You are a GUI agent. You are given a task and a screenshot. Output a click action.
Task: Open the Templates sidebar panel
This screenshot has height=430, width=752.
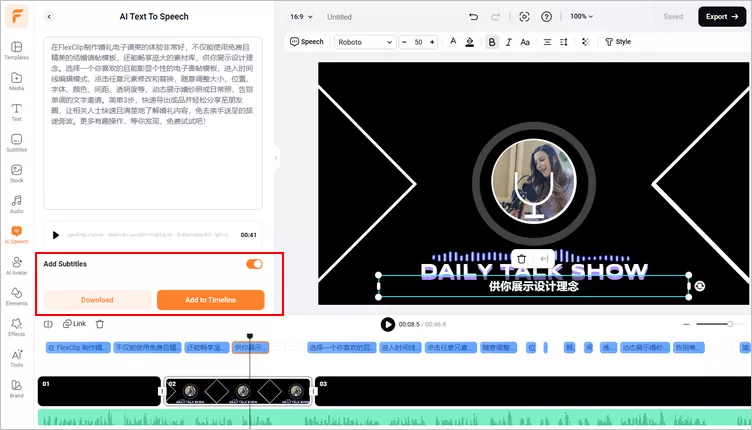tap(16, 50)
